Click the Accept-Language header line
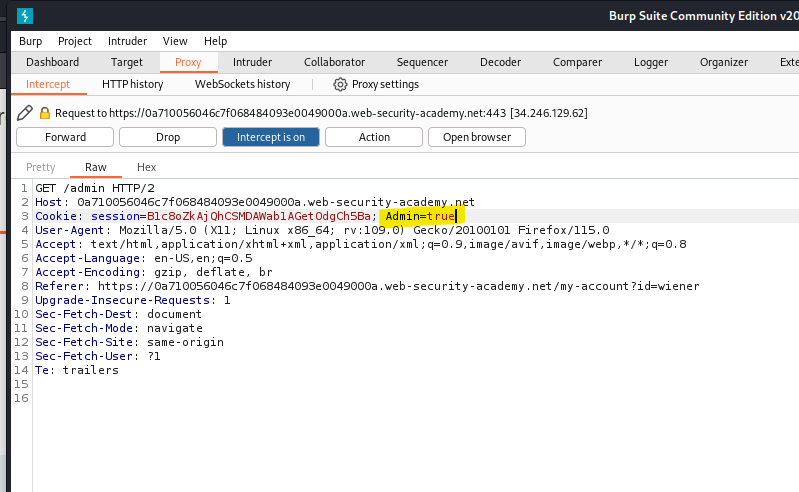 [x=144, y=258]
